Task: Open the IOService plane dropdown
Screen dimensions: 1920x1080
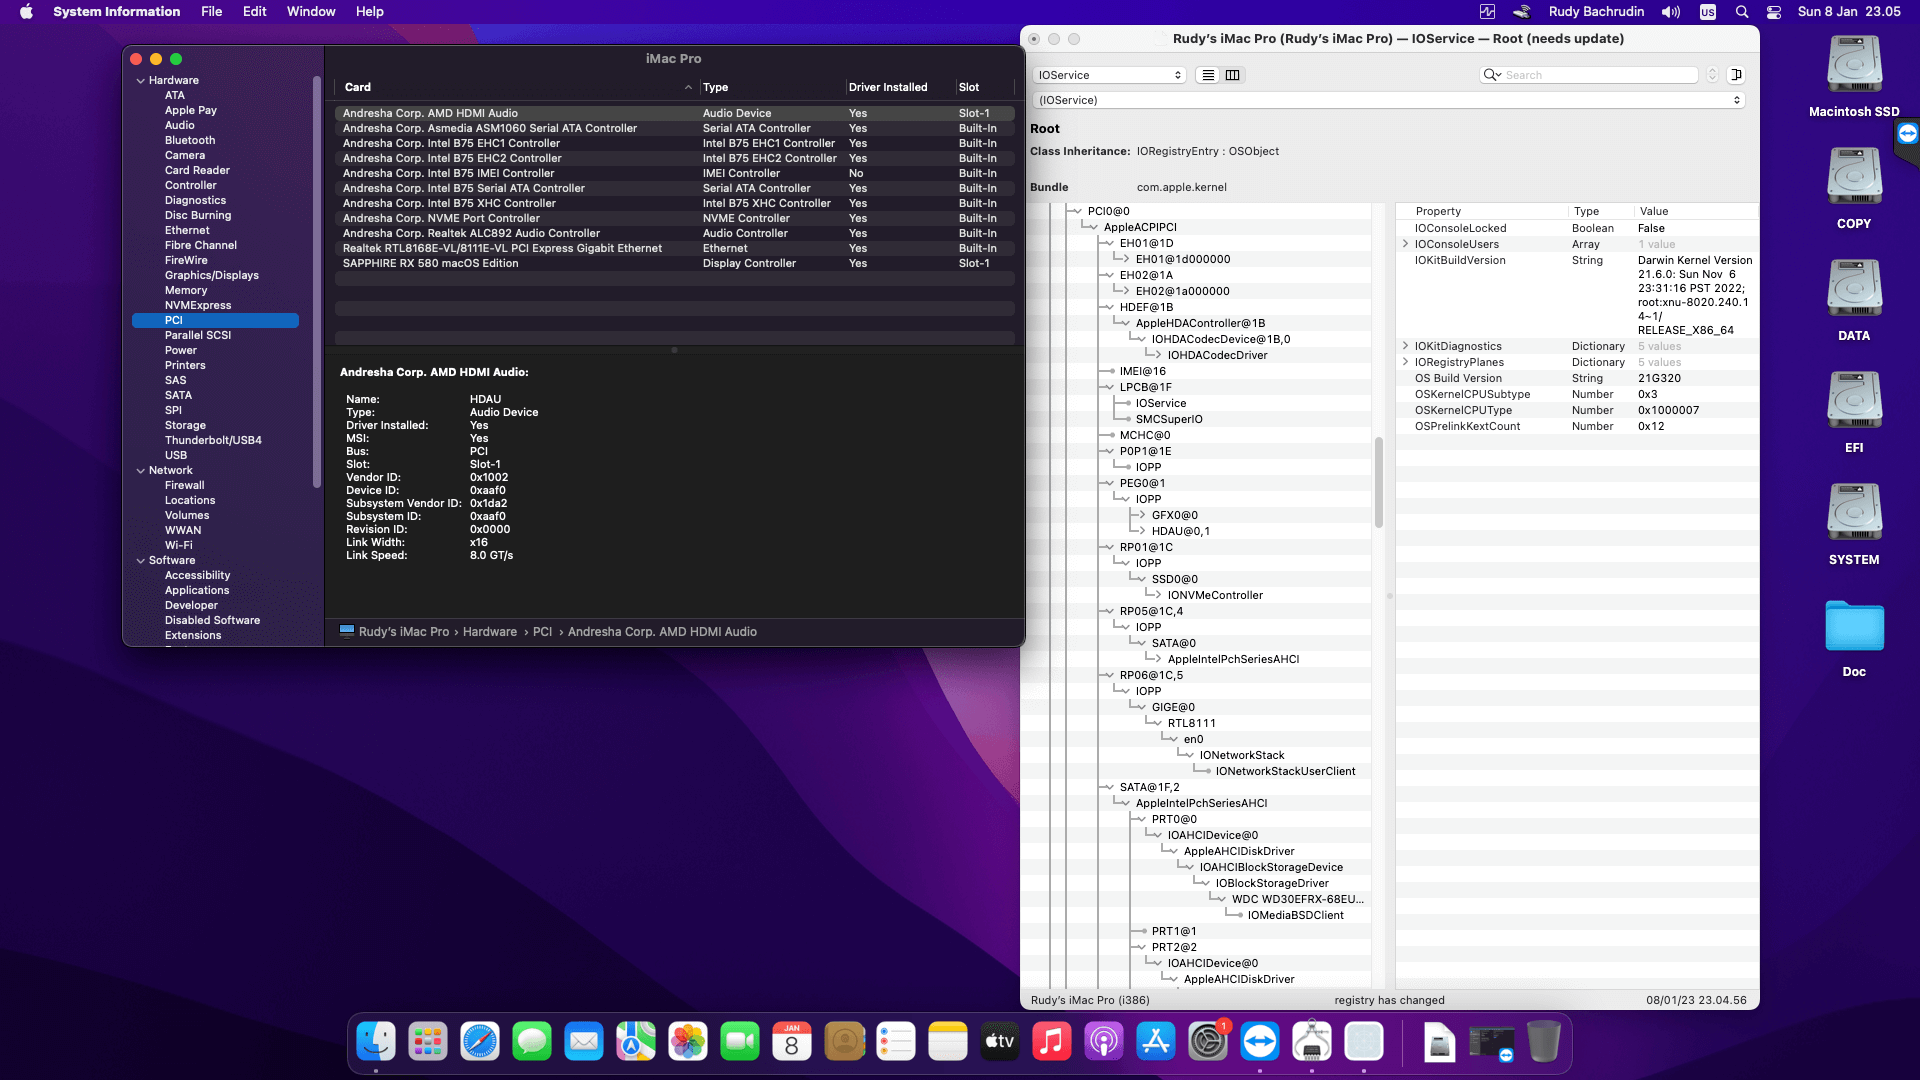Action: tap(1109, 75)
